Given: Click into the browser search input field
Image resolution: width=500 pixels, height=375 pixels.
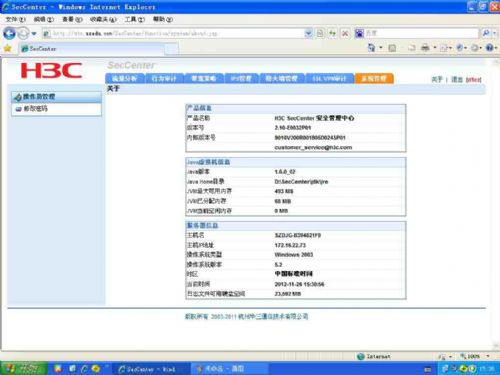Looking at the screenshot, I should pos(421,33).
